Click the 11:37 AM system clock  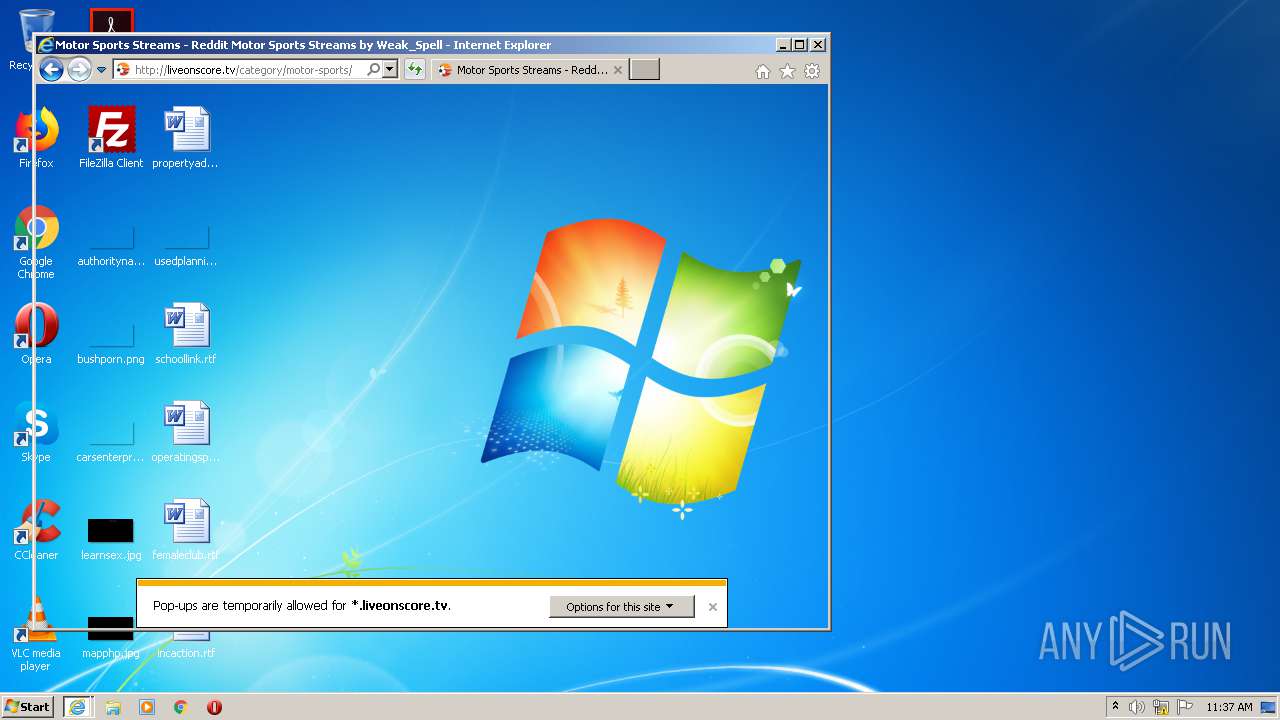click(x=1229, y=707)
